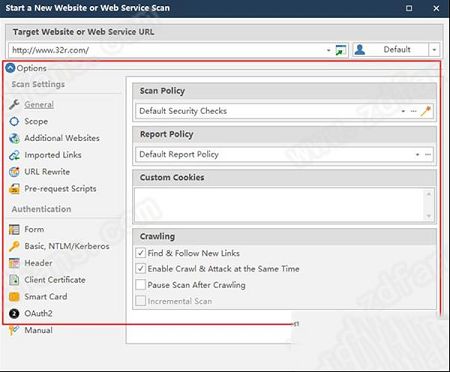Select Client Certificate authentication
Screen dimensions: 450x372
click(55, 280)
